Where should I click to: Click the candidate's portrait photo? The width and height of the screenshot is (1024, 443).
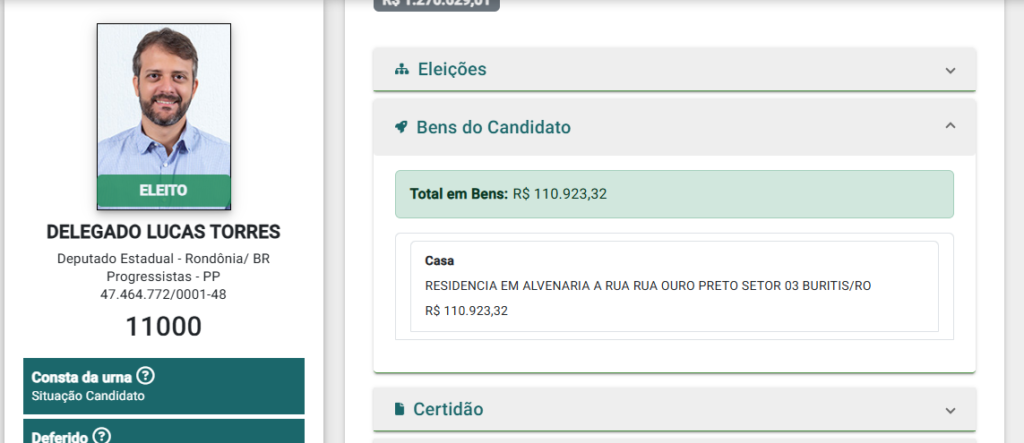point(164,100)
